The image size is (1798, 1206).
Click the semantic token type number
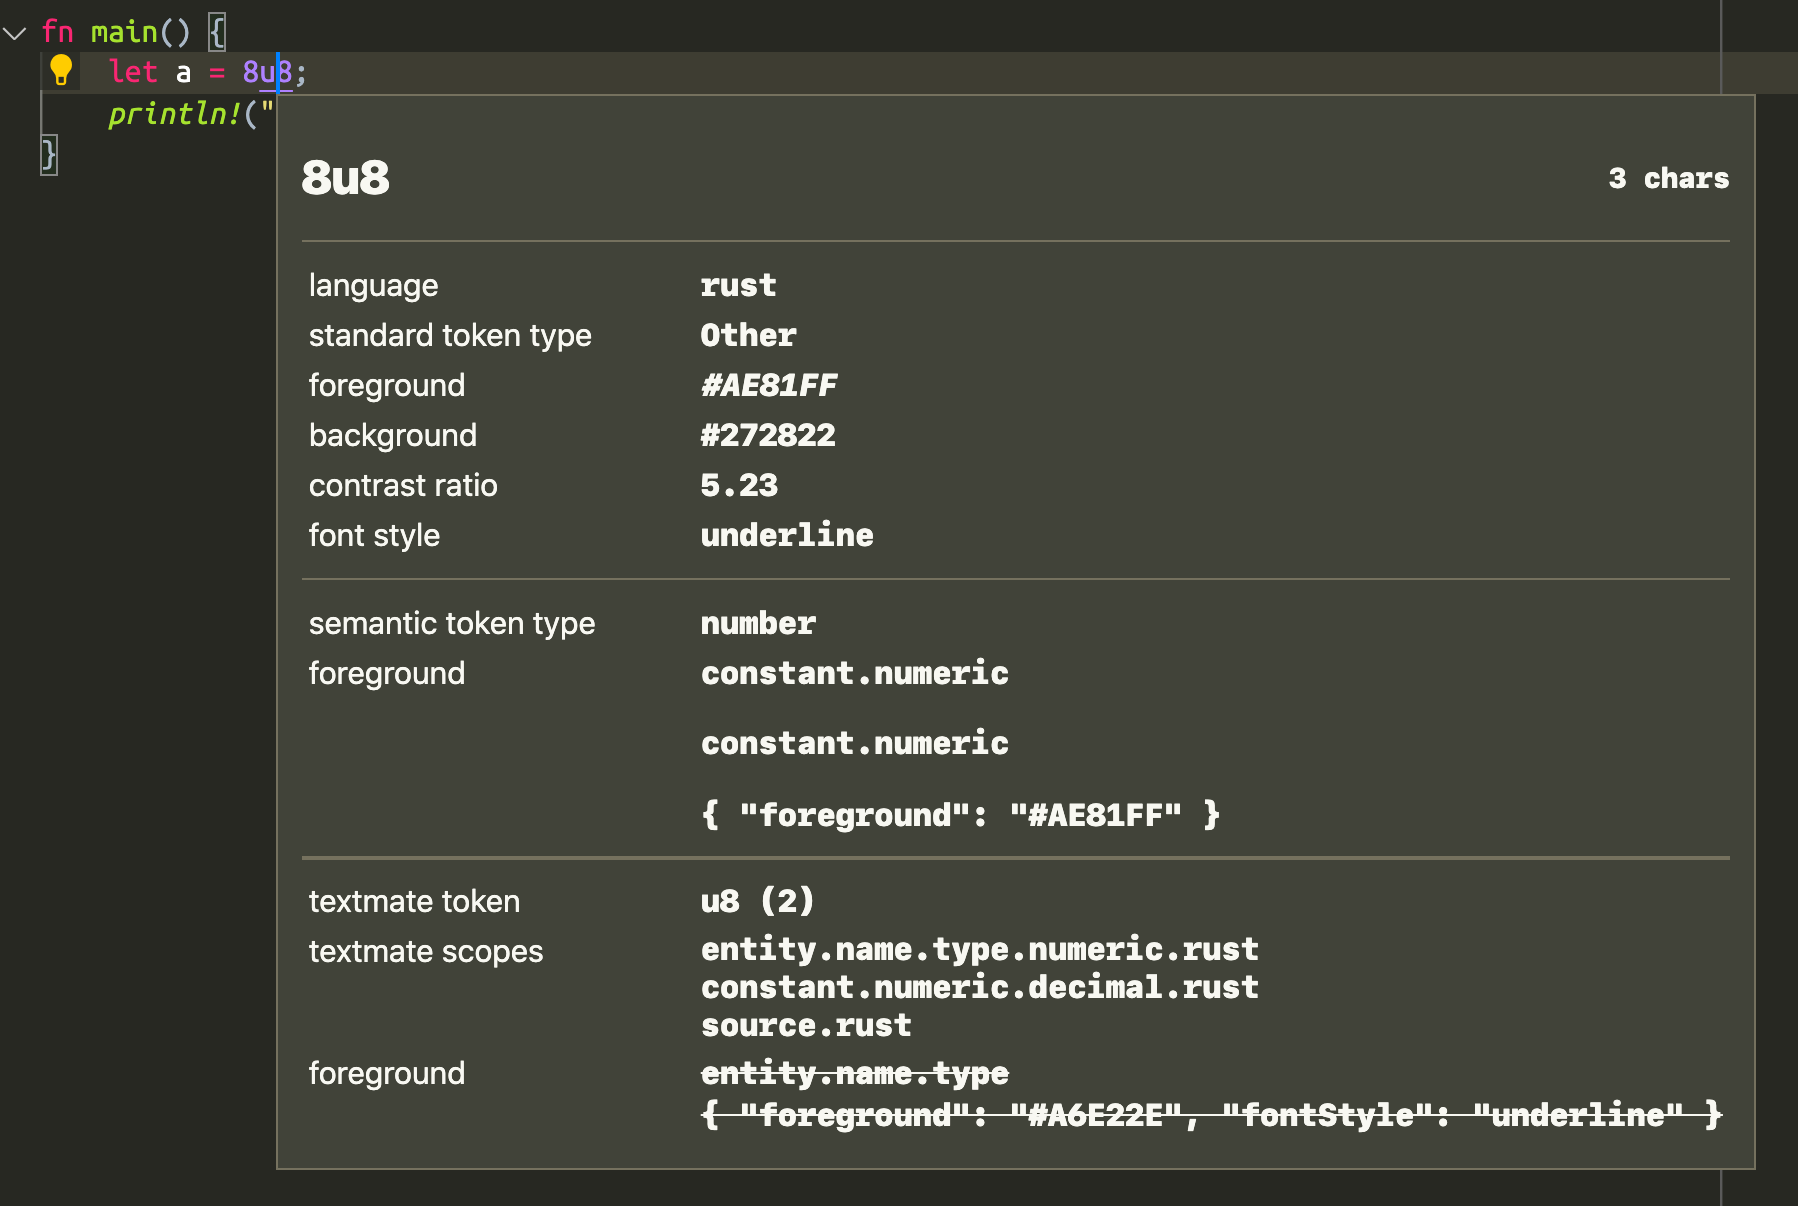point(758,623)
